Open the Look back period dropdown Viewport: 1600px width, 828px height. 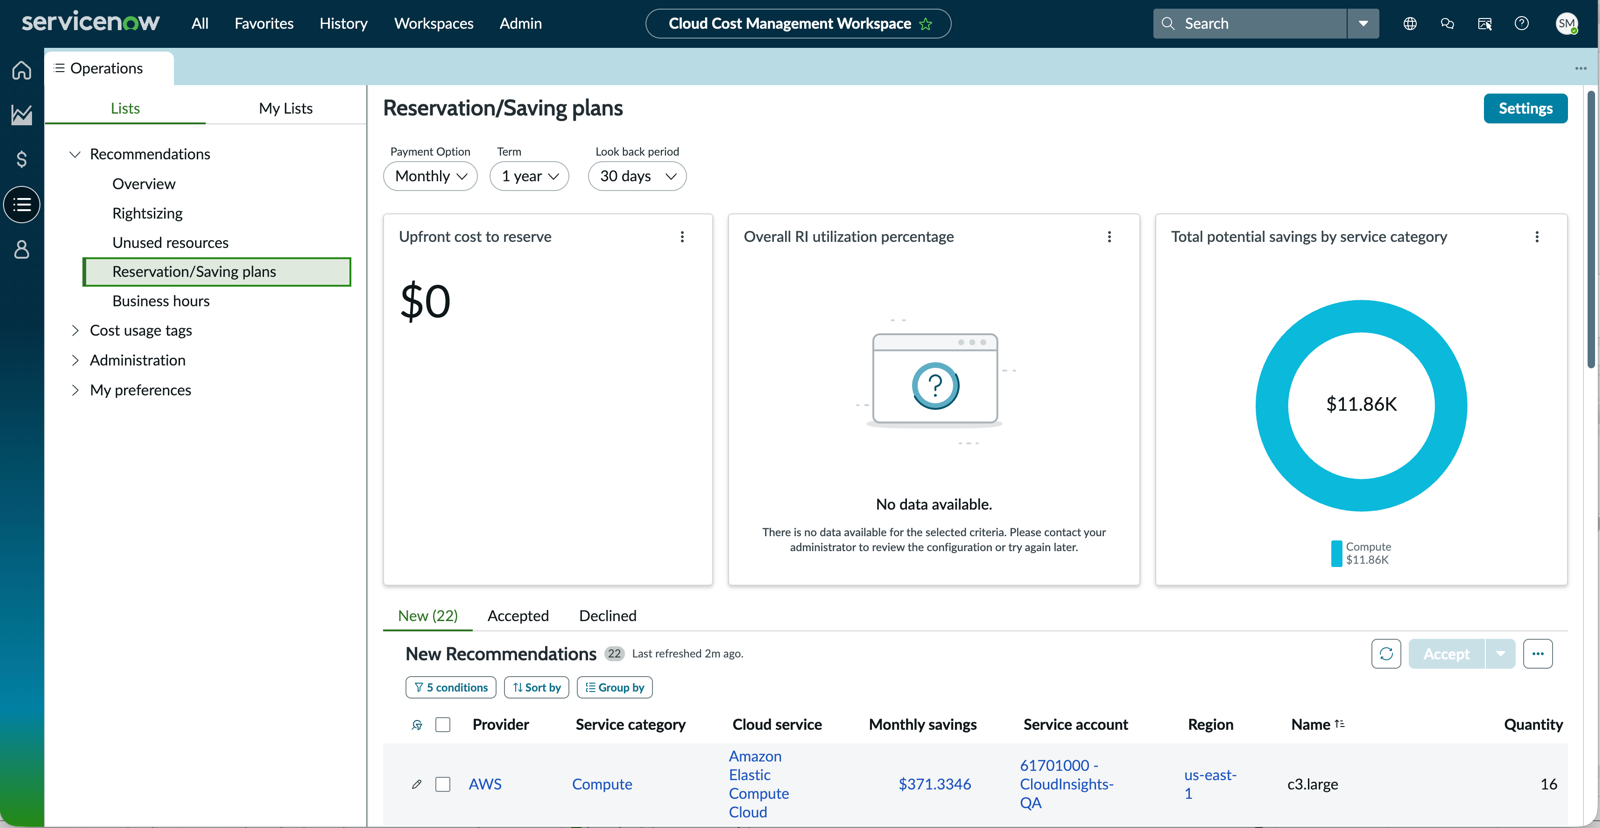[x=637, y=176]
